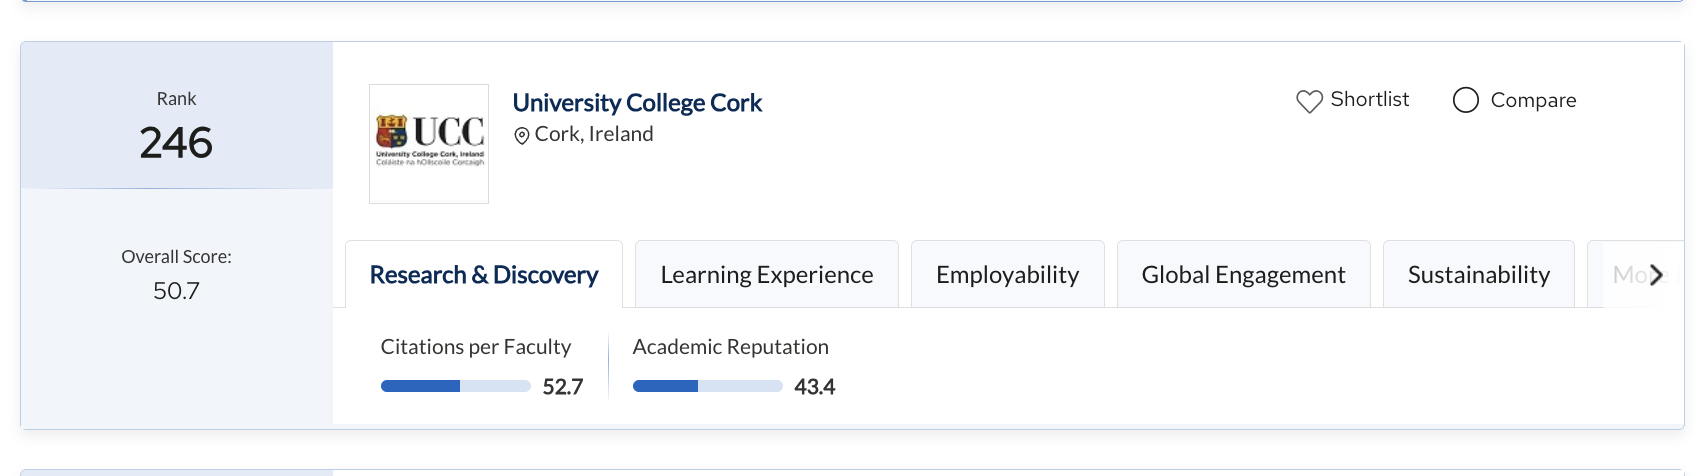The width and height of the screenshot is (1702, 476).
Task: Select the Research & Discovery tab
Action: (x=484, y=274)
